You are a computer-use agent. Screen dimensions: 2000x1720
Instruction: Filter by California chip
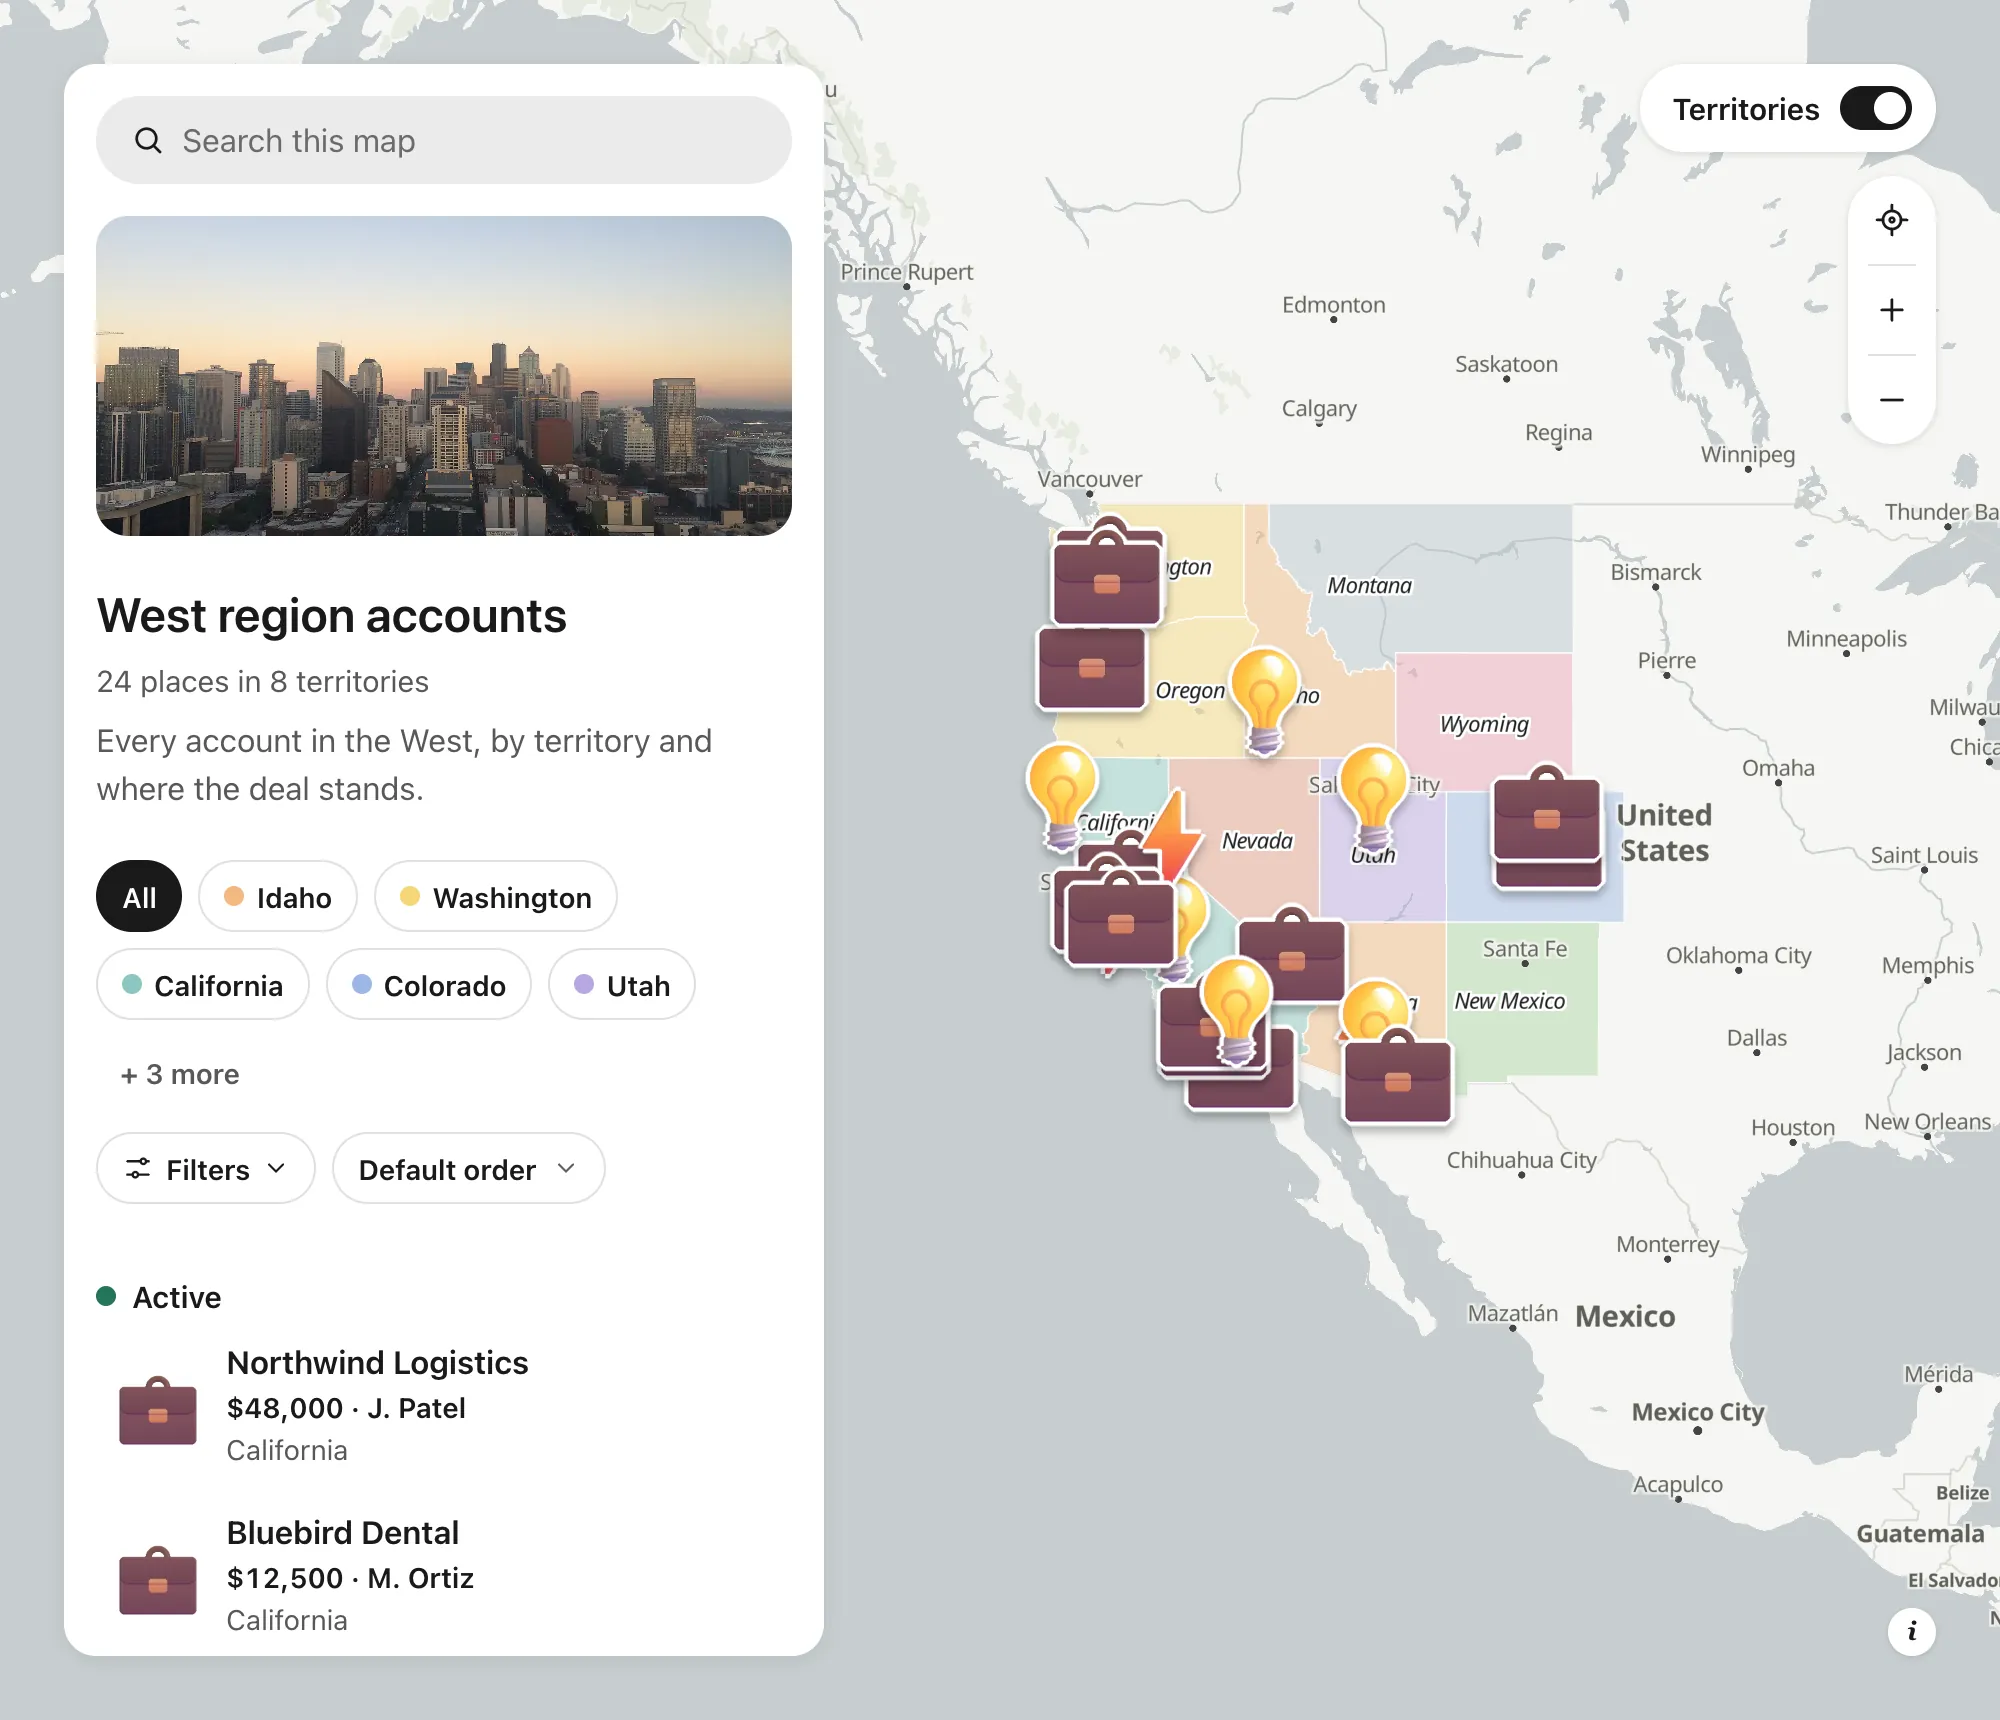click(x=203, y=985)
